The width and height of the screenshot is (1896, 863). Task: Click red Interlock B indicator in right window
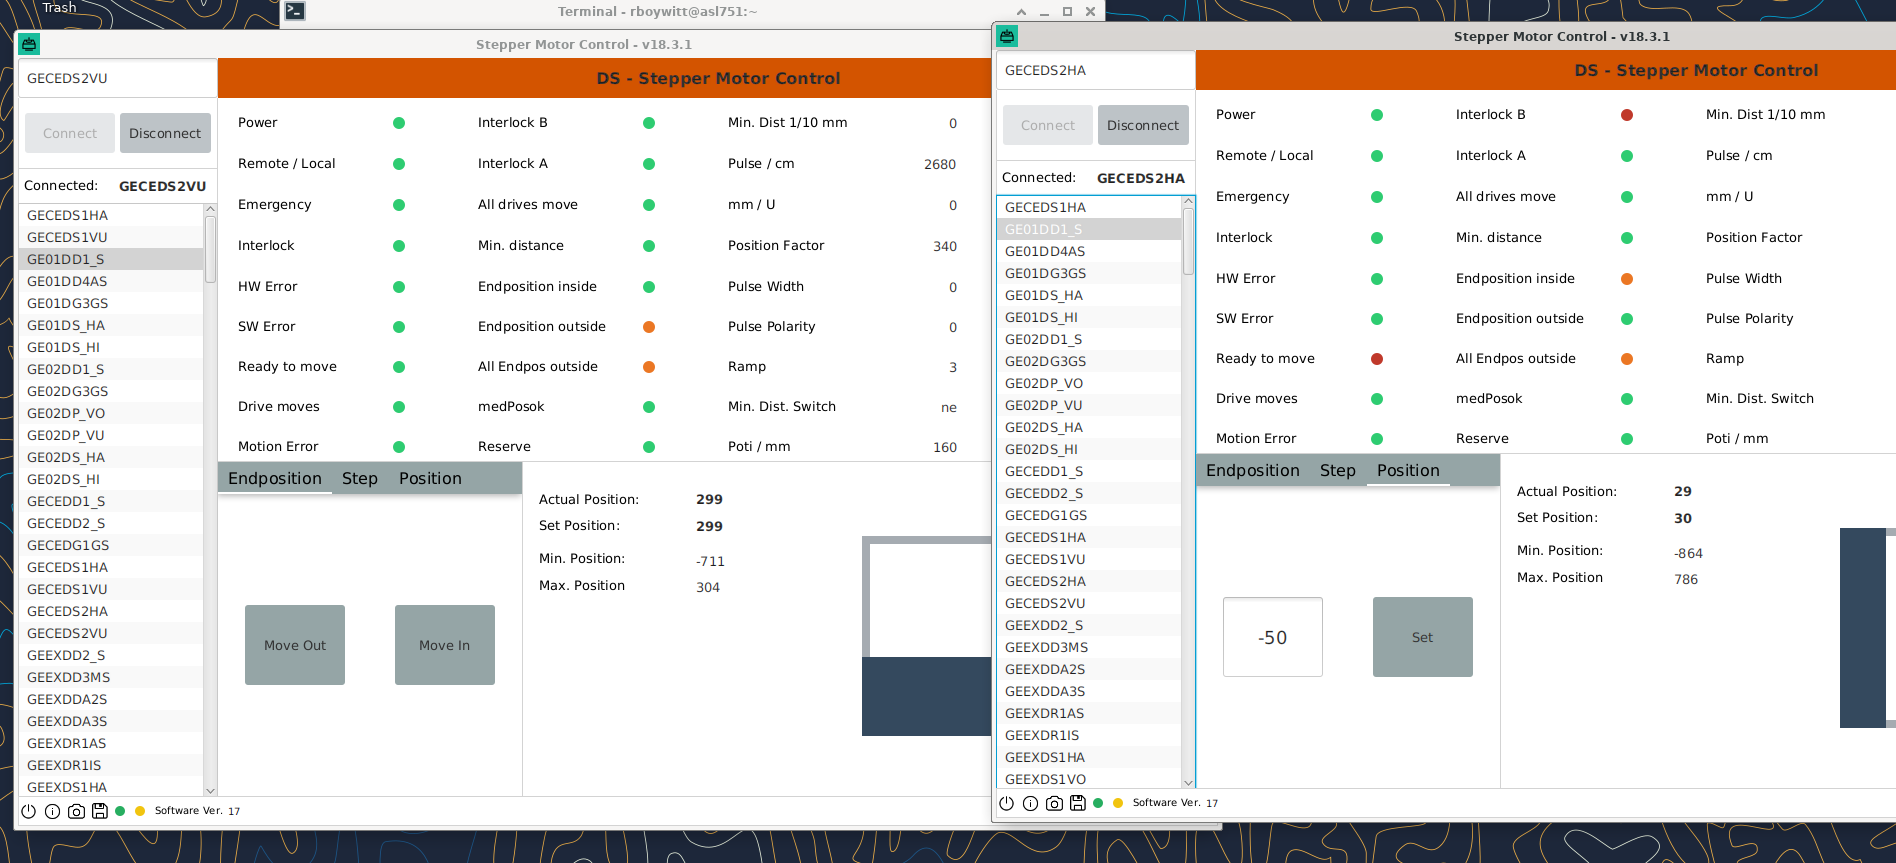[x=1627, y=115]
